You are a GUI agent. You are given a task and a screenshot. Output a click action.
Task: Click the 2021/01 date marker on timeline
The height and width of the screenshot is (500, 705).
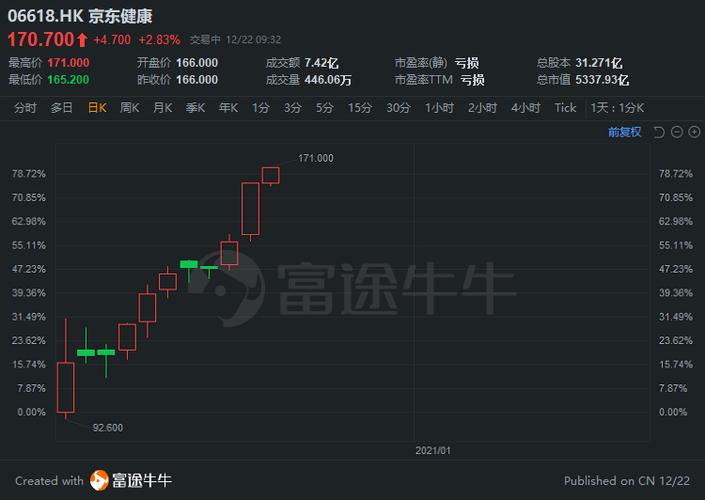(433, 450)
